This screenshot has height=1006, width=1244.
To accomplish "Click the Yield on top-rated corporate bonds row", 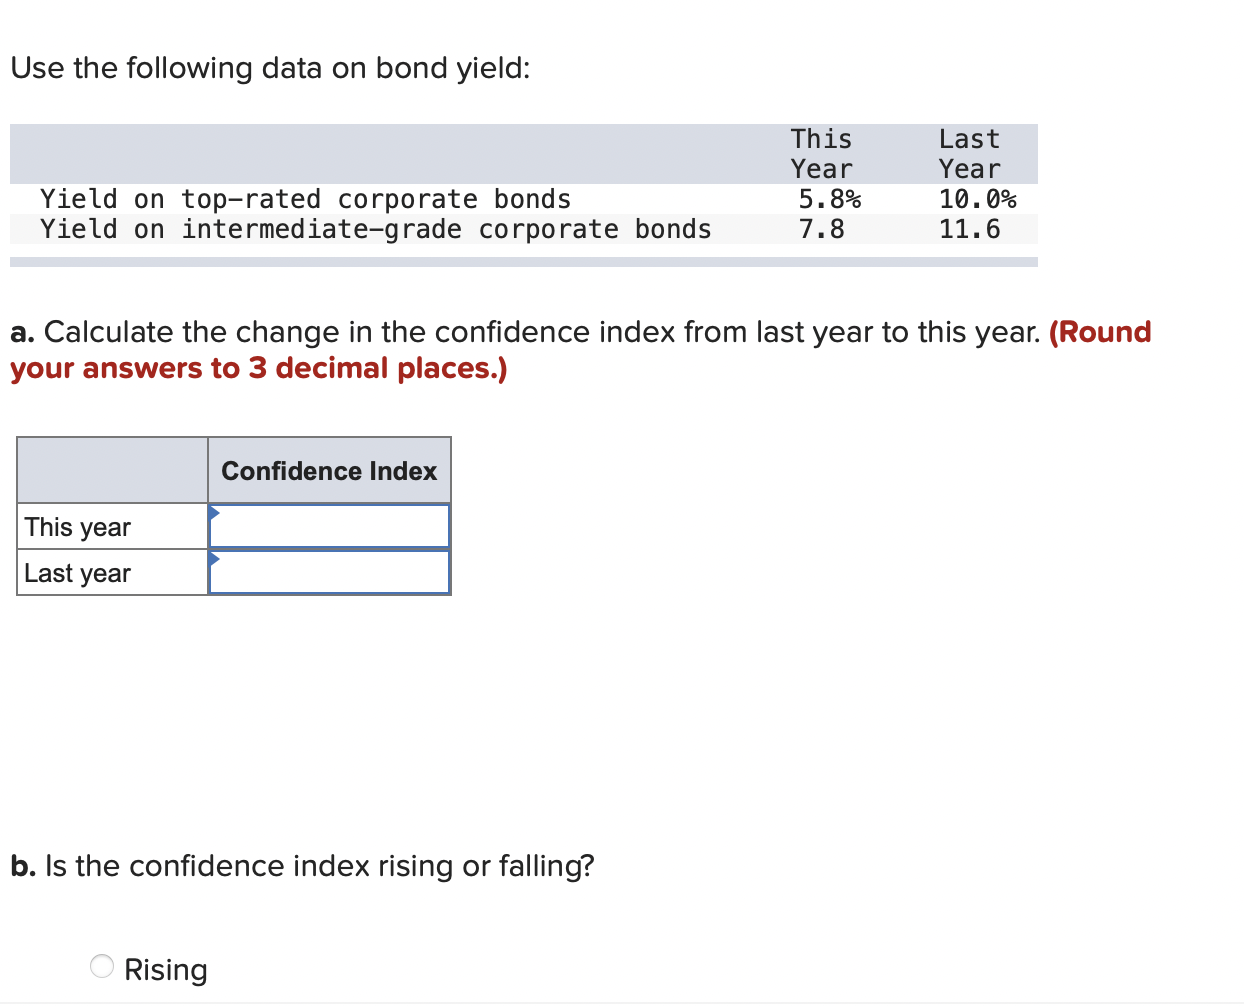I will 306,199.
